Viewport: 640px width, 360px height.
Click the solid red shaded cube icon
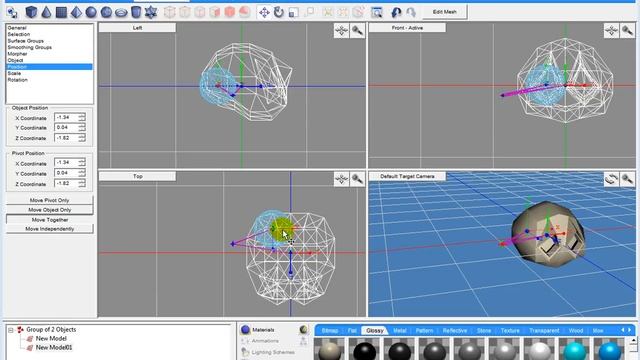230,12
